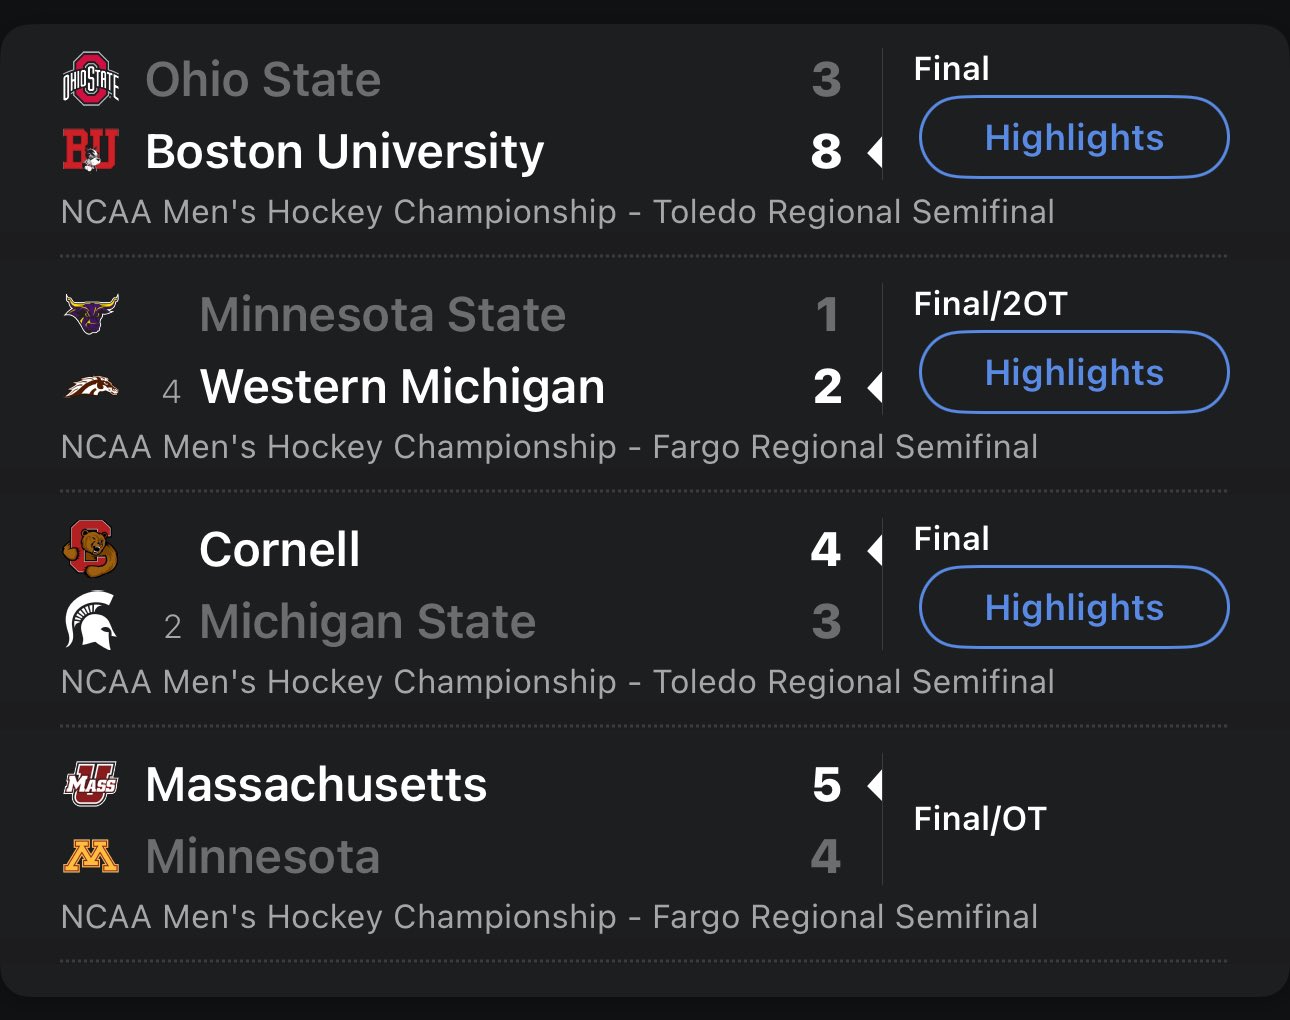Watch Highlights for Western Michigan double-overtime game
This screenshot has width=1290, height=1020.
(x=1073, y=372)
